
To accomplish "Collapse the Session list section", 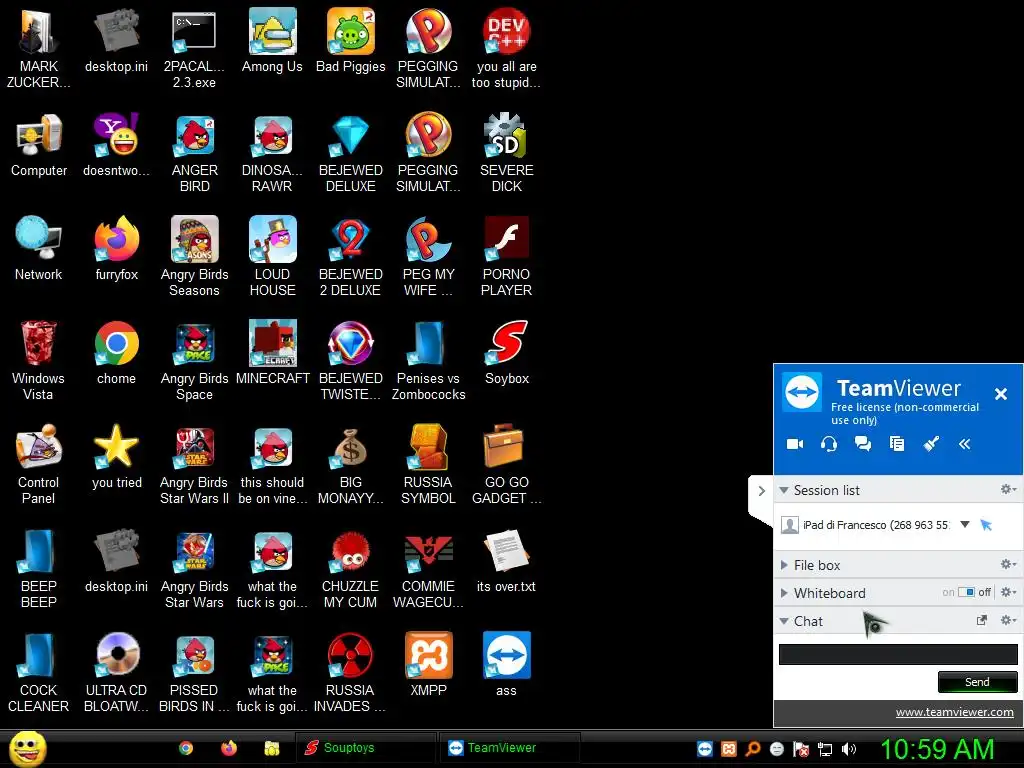I will pyautogui.click(x=784, y=490).
